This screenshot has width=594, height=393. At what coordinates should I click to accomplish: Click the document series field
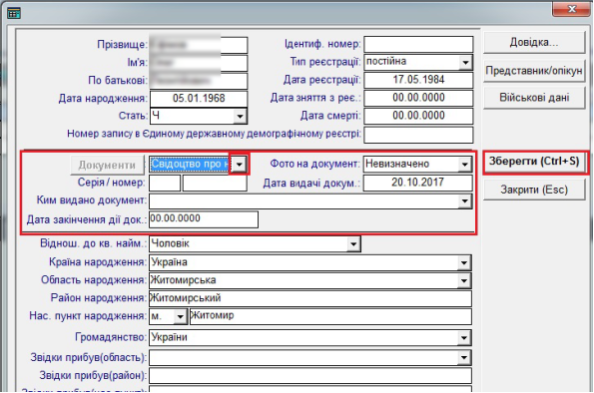point(165,183)
